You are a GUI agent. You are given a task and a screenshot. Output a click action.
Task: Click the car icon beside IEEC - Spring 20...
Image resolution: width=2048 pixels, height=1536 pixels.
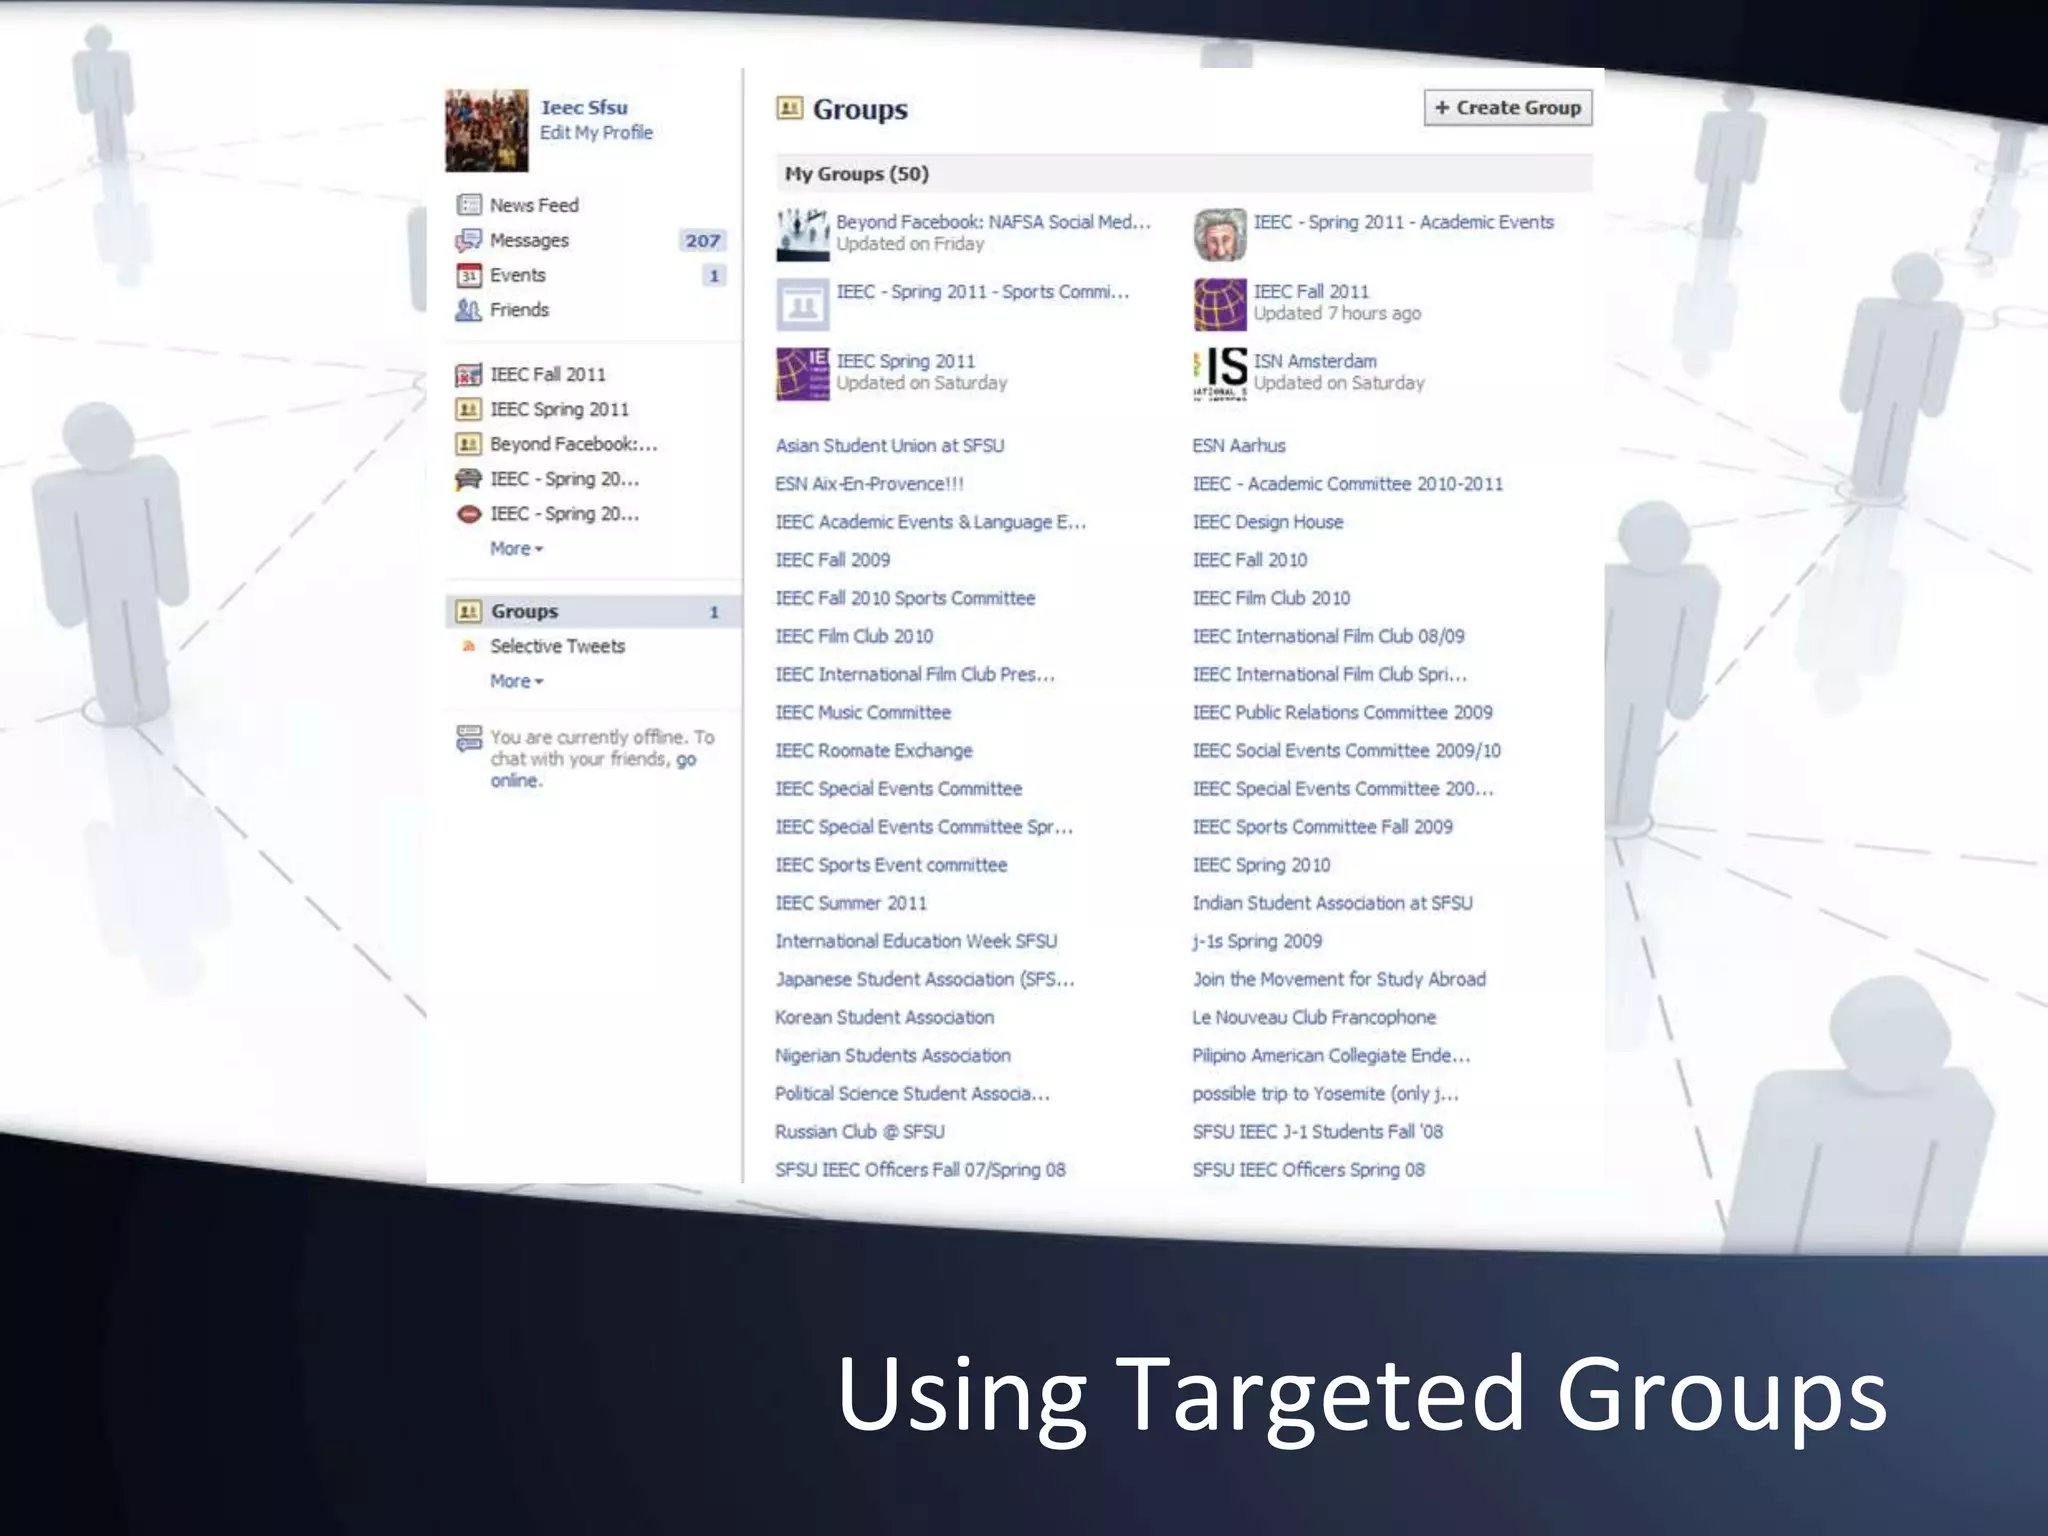point(468,479)
